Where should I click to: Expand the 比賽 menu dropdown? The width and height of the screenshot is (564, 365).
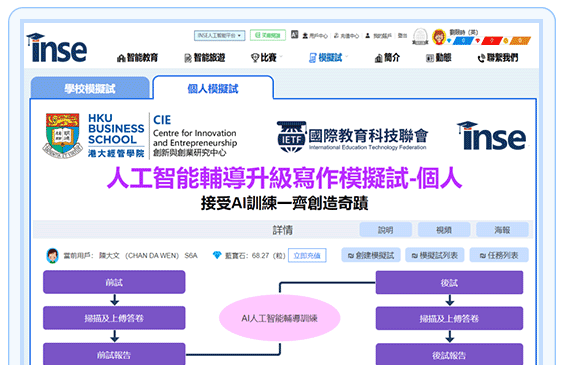(267, 58)
